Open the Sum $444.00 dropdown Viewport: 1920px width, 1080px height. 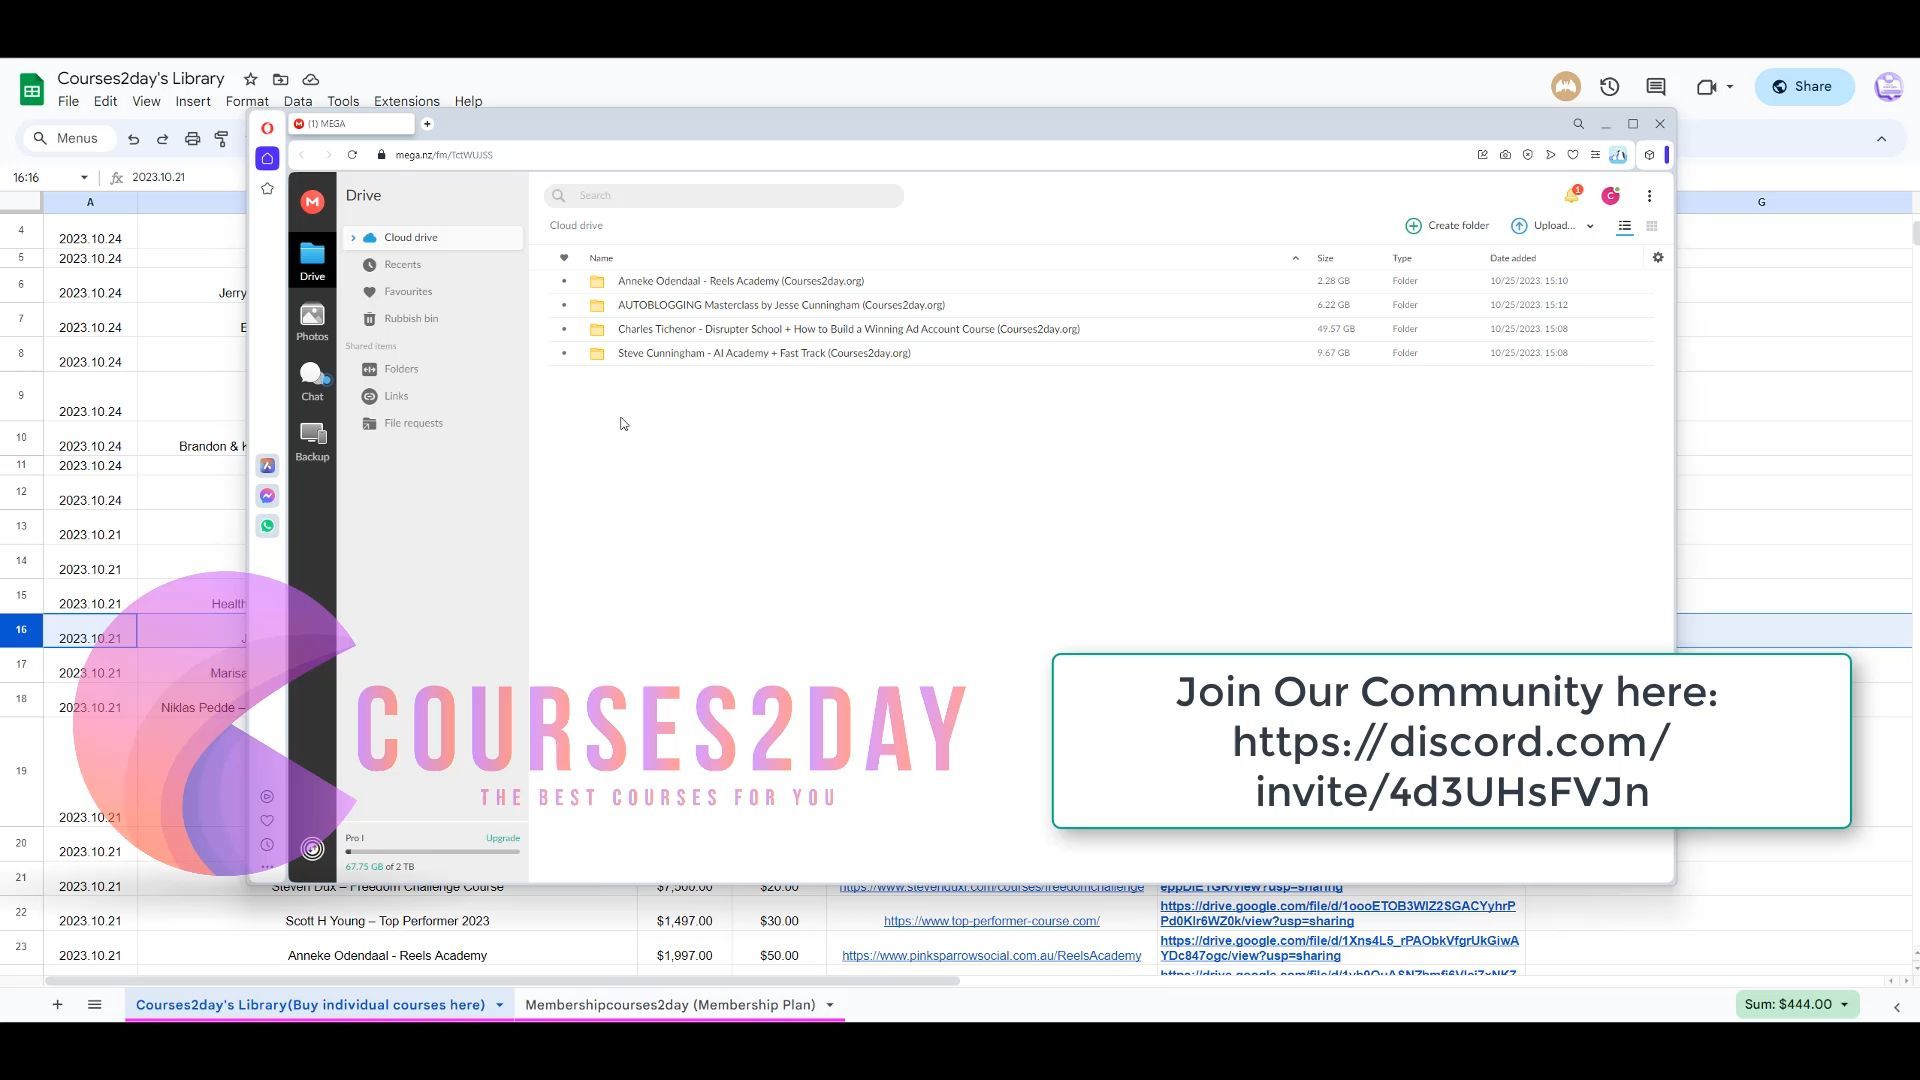pyautogui.click(x=1797, y=1005)
